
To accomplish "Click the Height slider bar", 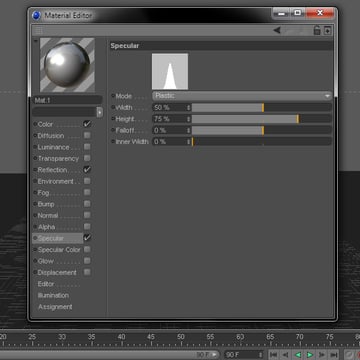I will click(262, 119).
